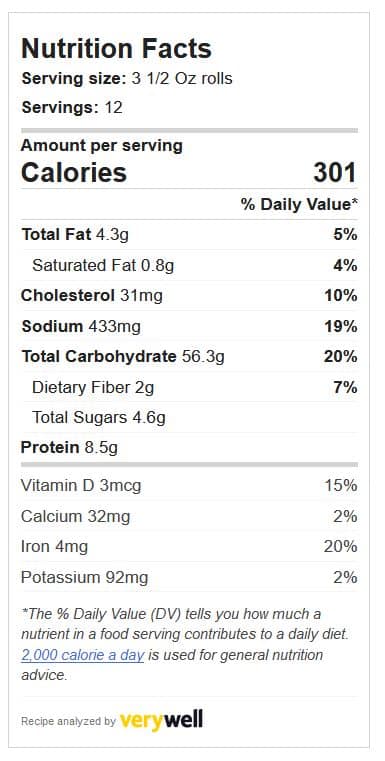This screenshot has height=761, width=385.
Task: Click the % Daily Value header
Action: (300, 204)
